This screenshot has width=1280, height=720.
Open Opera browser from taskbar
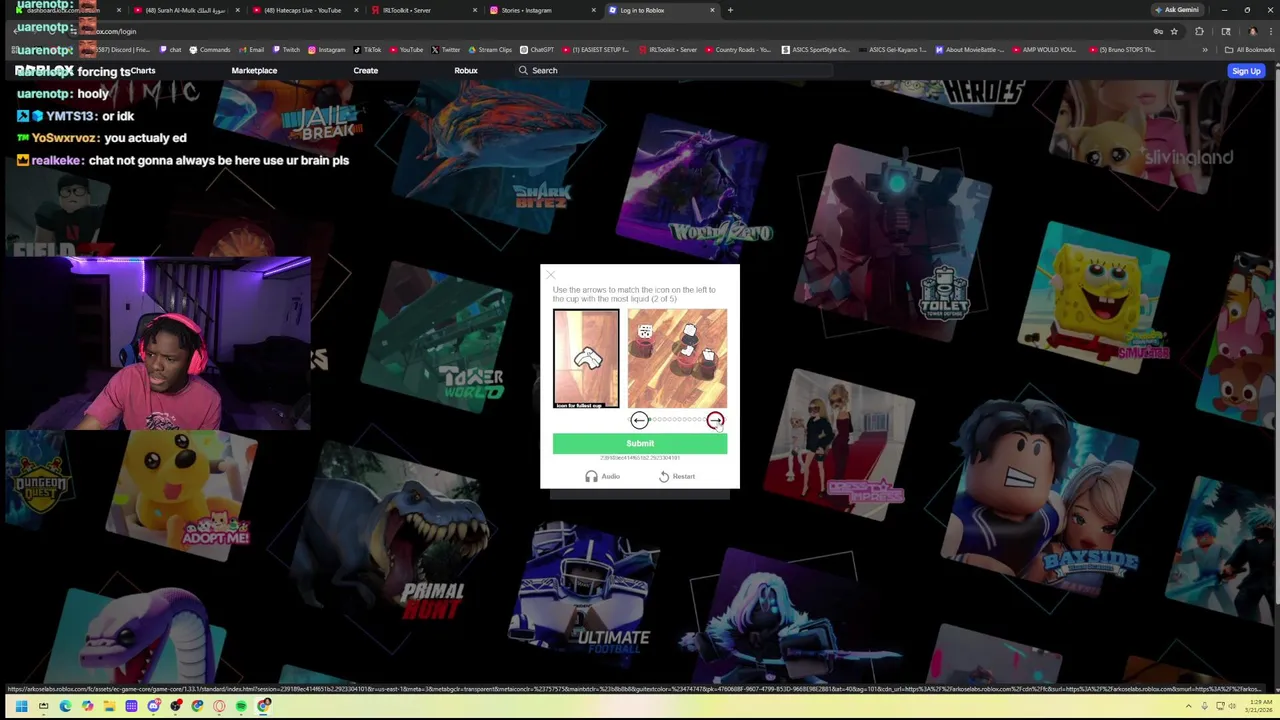[219, 706]
